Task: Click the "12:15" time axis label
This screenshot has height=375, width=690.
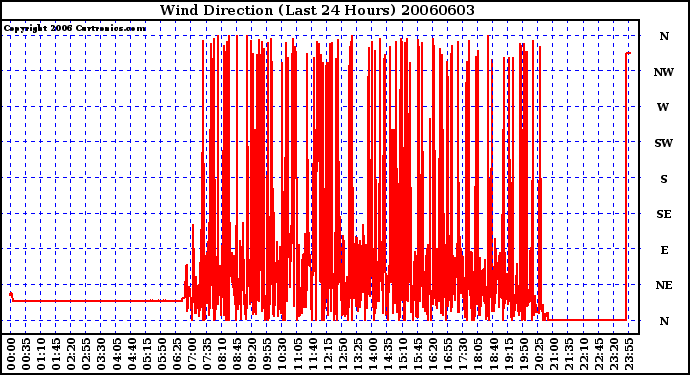Action: point(327,354)
